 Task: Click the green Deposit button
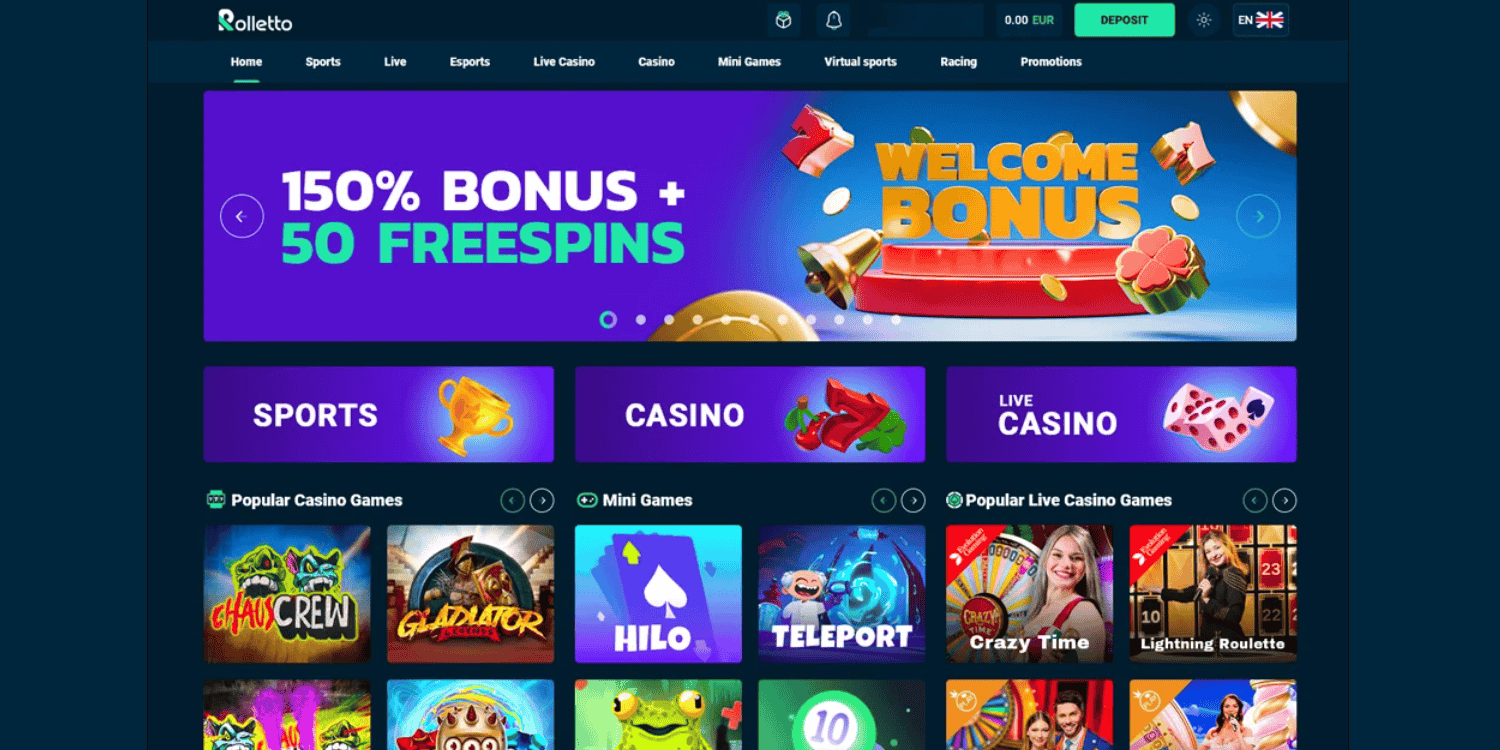(1124, 20)
